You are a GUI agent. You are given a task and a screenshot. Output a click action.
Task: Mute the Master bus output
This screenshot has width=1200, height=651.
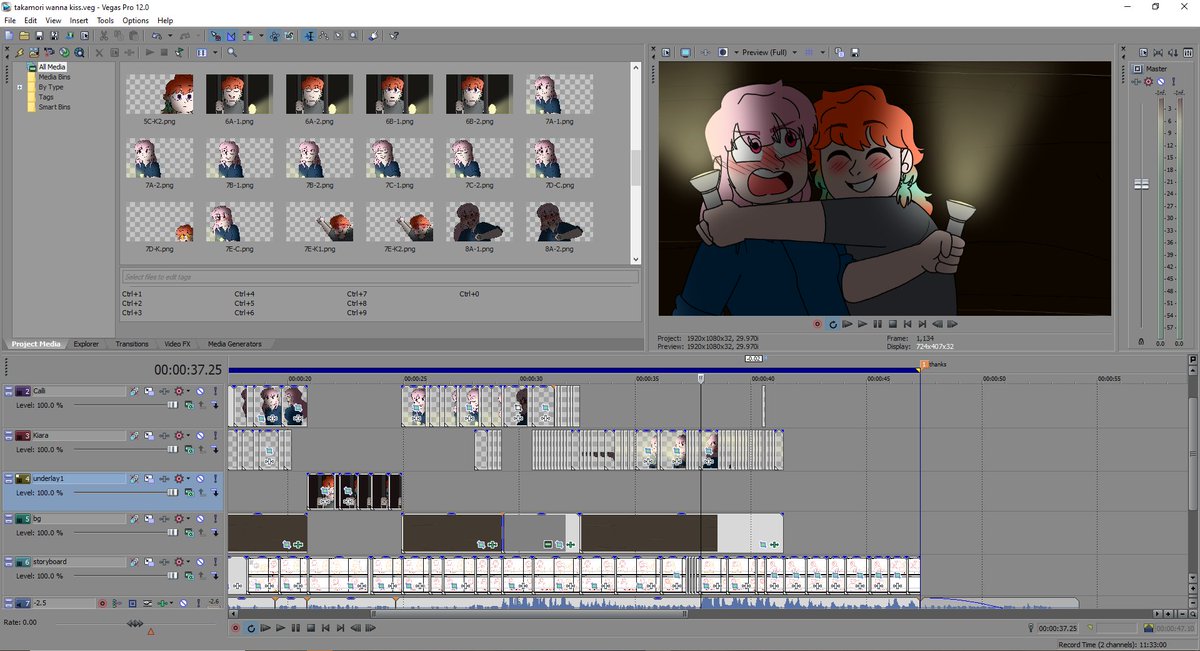click(x=1160, y=82)
